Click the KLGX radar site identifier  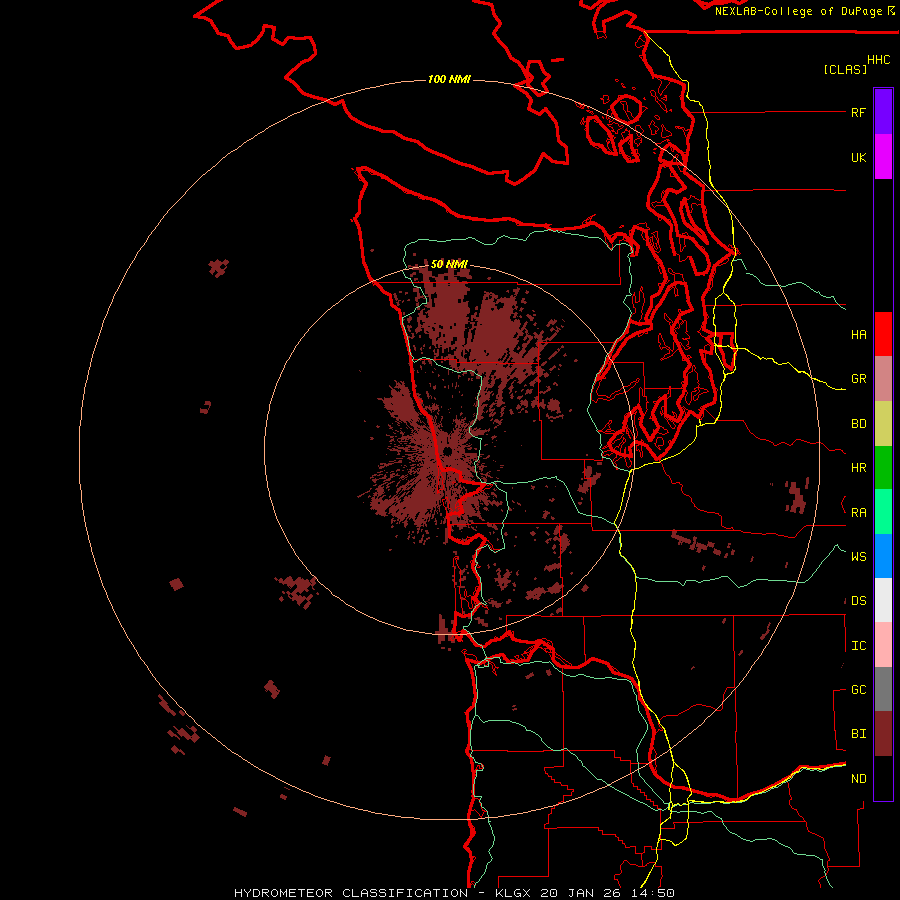coord(511,893)
